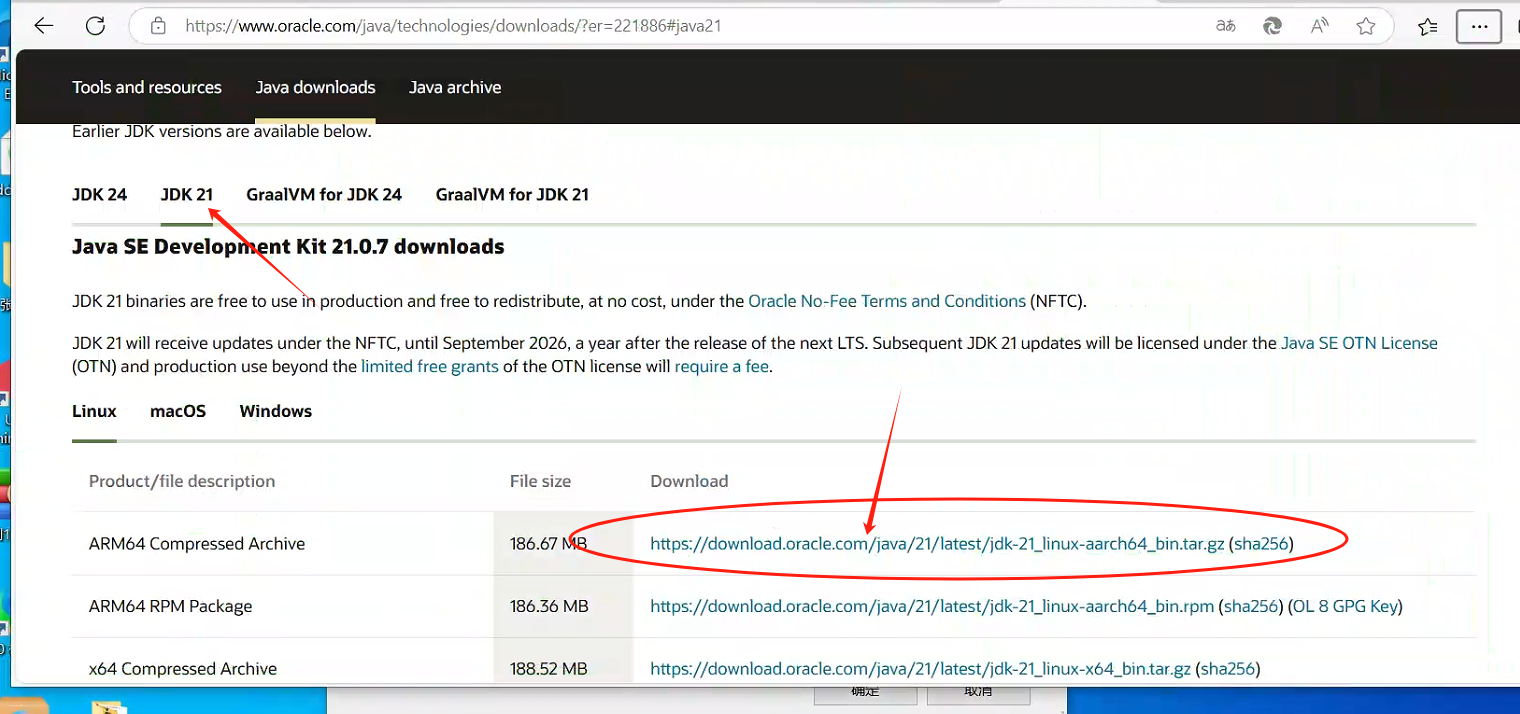This screenshot has height=714, width=1520.
Task: Switch to the JDK 24 tab
Action: click(x=99, y=194)
